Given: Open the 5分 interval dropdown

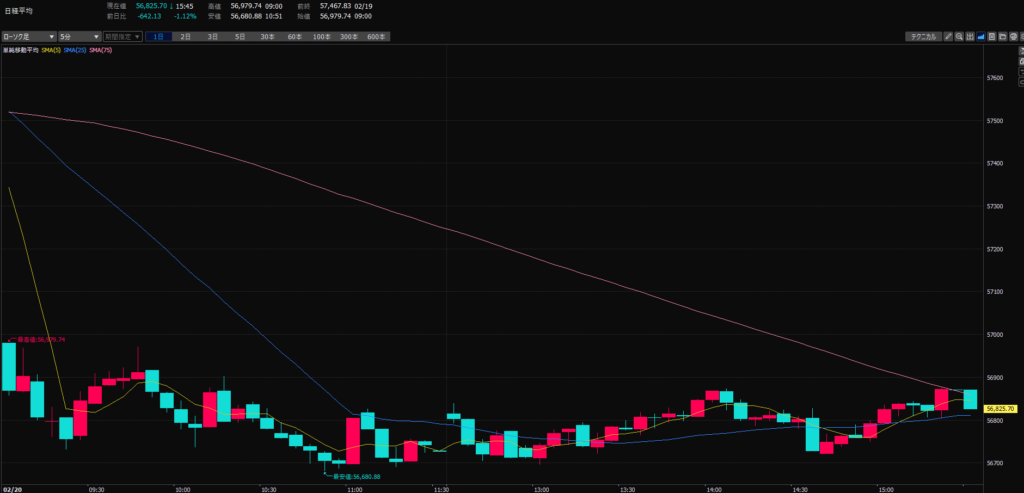Looking at the screenshot, I should click(x=78, y=37).
